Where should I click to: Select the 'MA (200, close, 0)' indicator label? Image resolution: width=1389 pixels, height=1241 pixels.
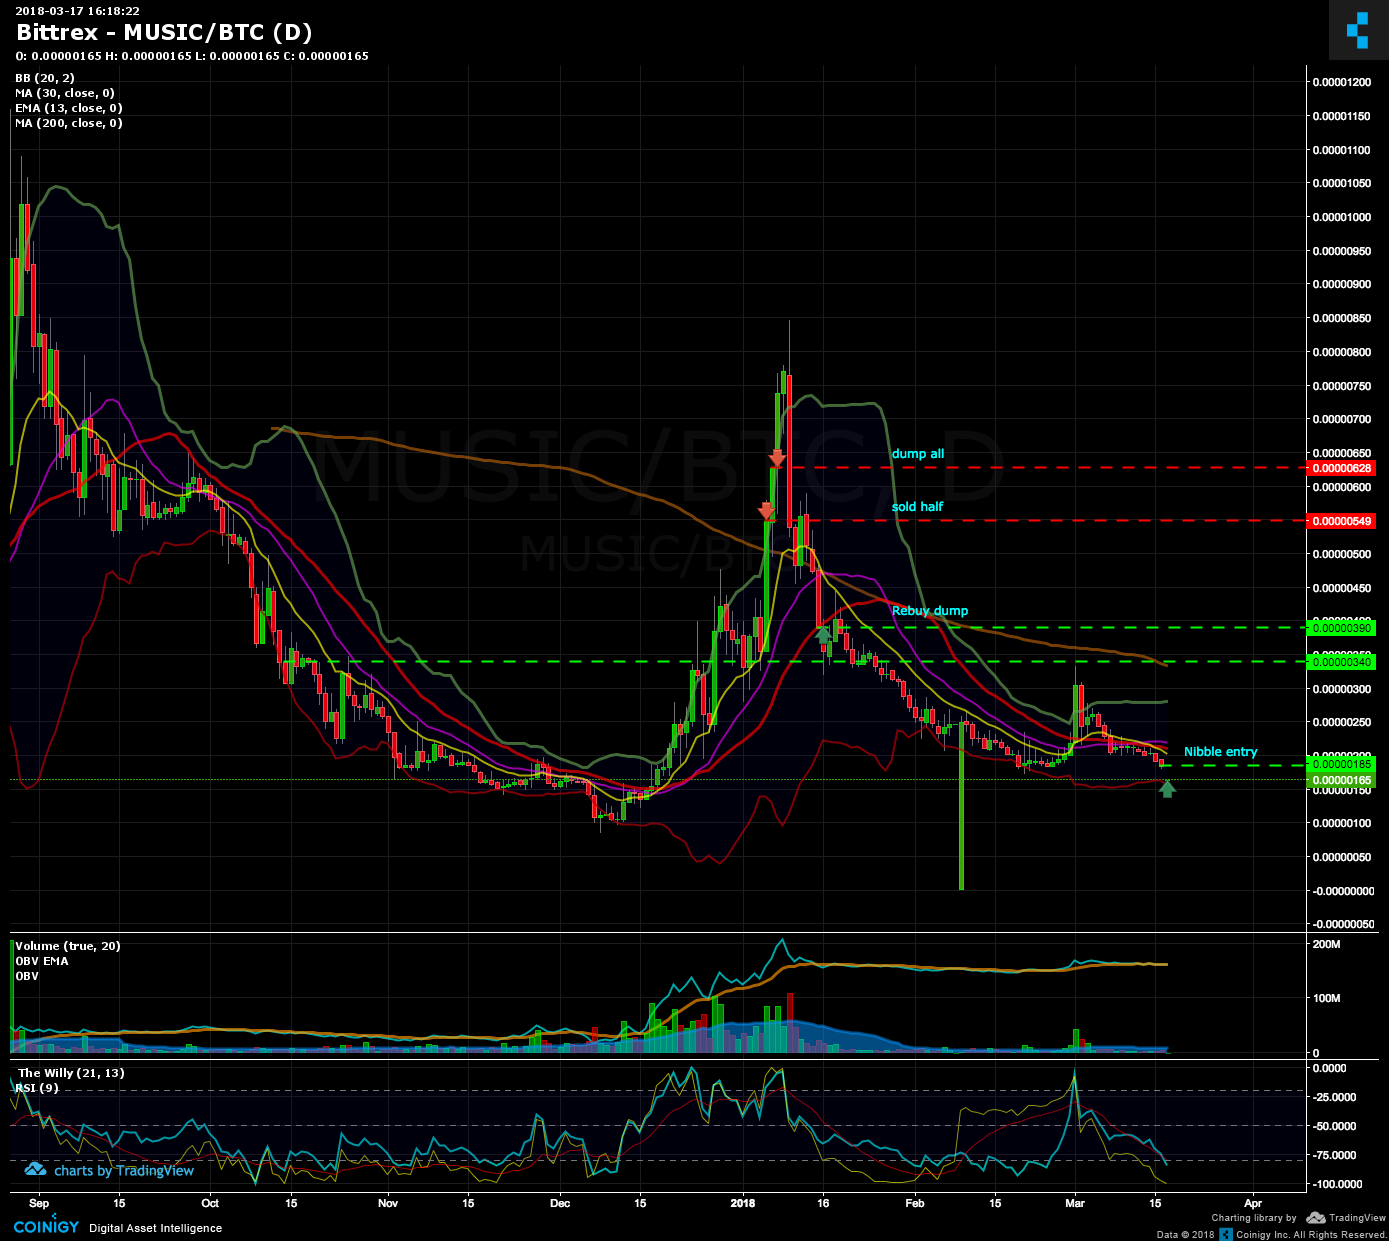[x=68, y=123]
